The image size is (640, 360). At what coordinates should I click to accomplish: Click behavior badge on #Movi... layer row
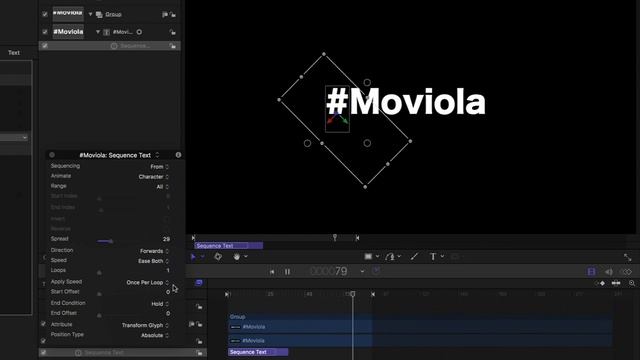[139, 32]
